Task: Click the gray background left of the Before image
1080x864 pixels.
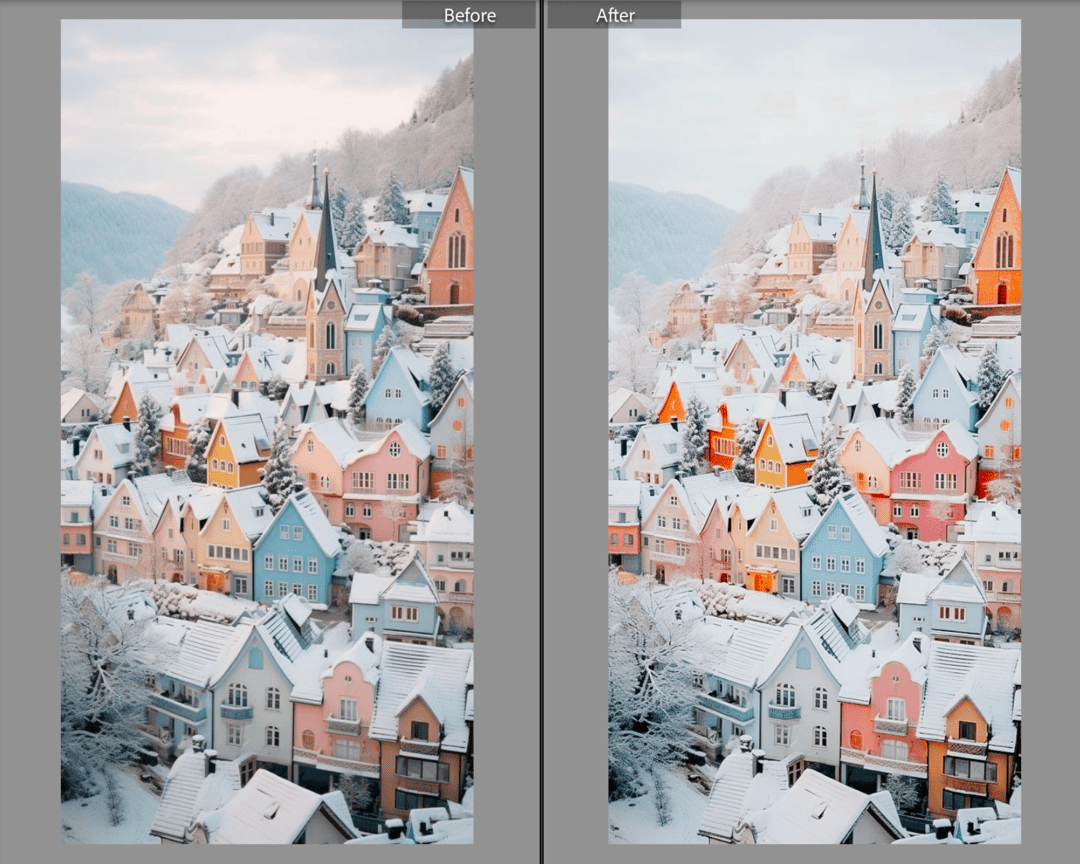Action: click(30, 432)
